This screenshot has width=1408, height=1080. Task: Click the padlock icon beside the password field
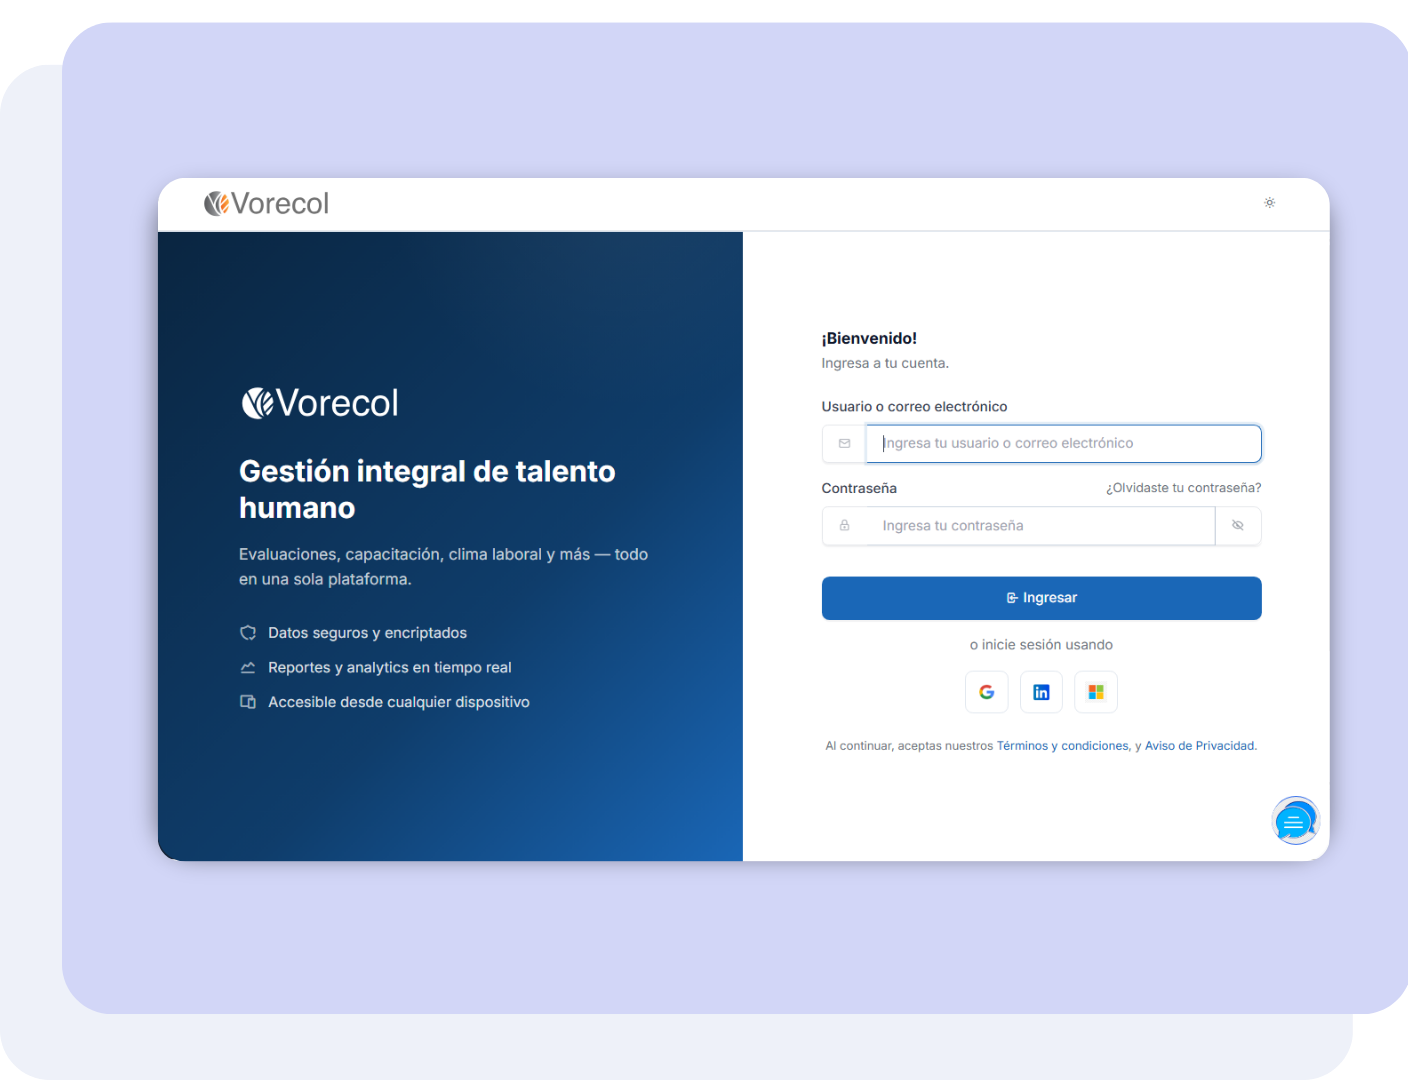pyautogui.click(x=844, y=526)
